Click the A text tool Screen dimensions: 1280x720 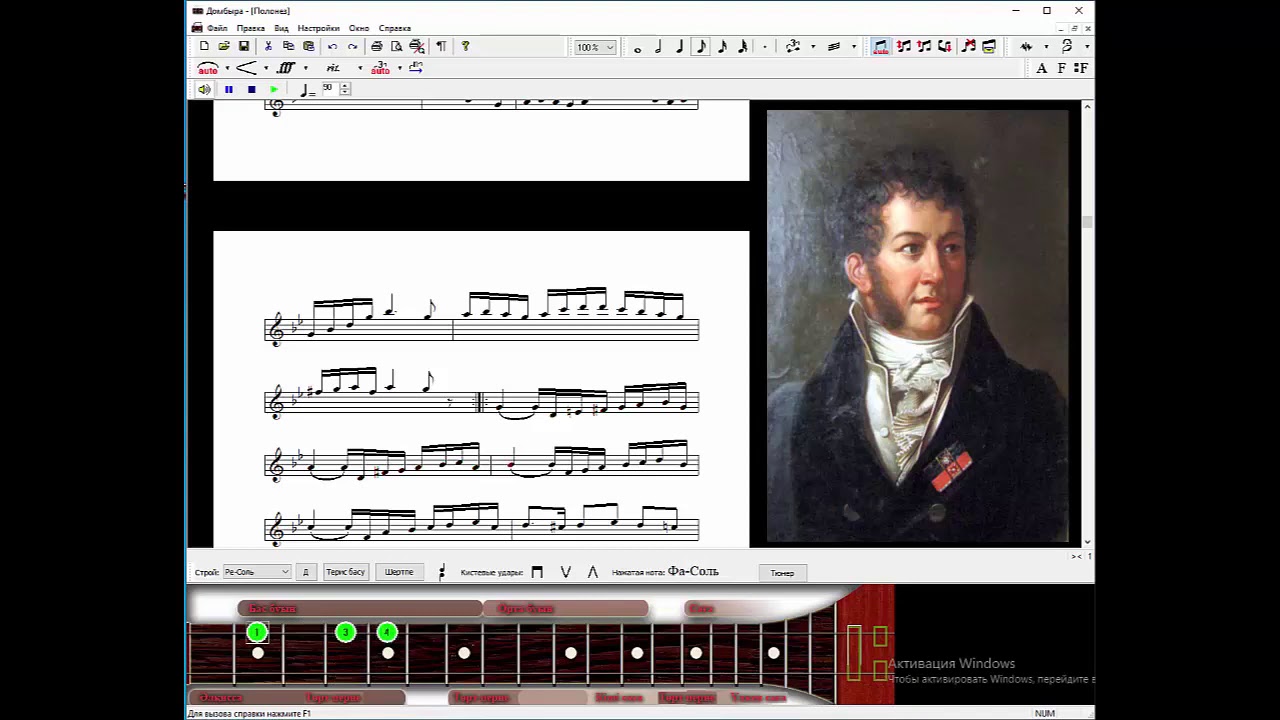tap(1041, 68)
